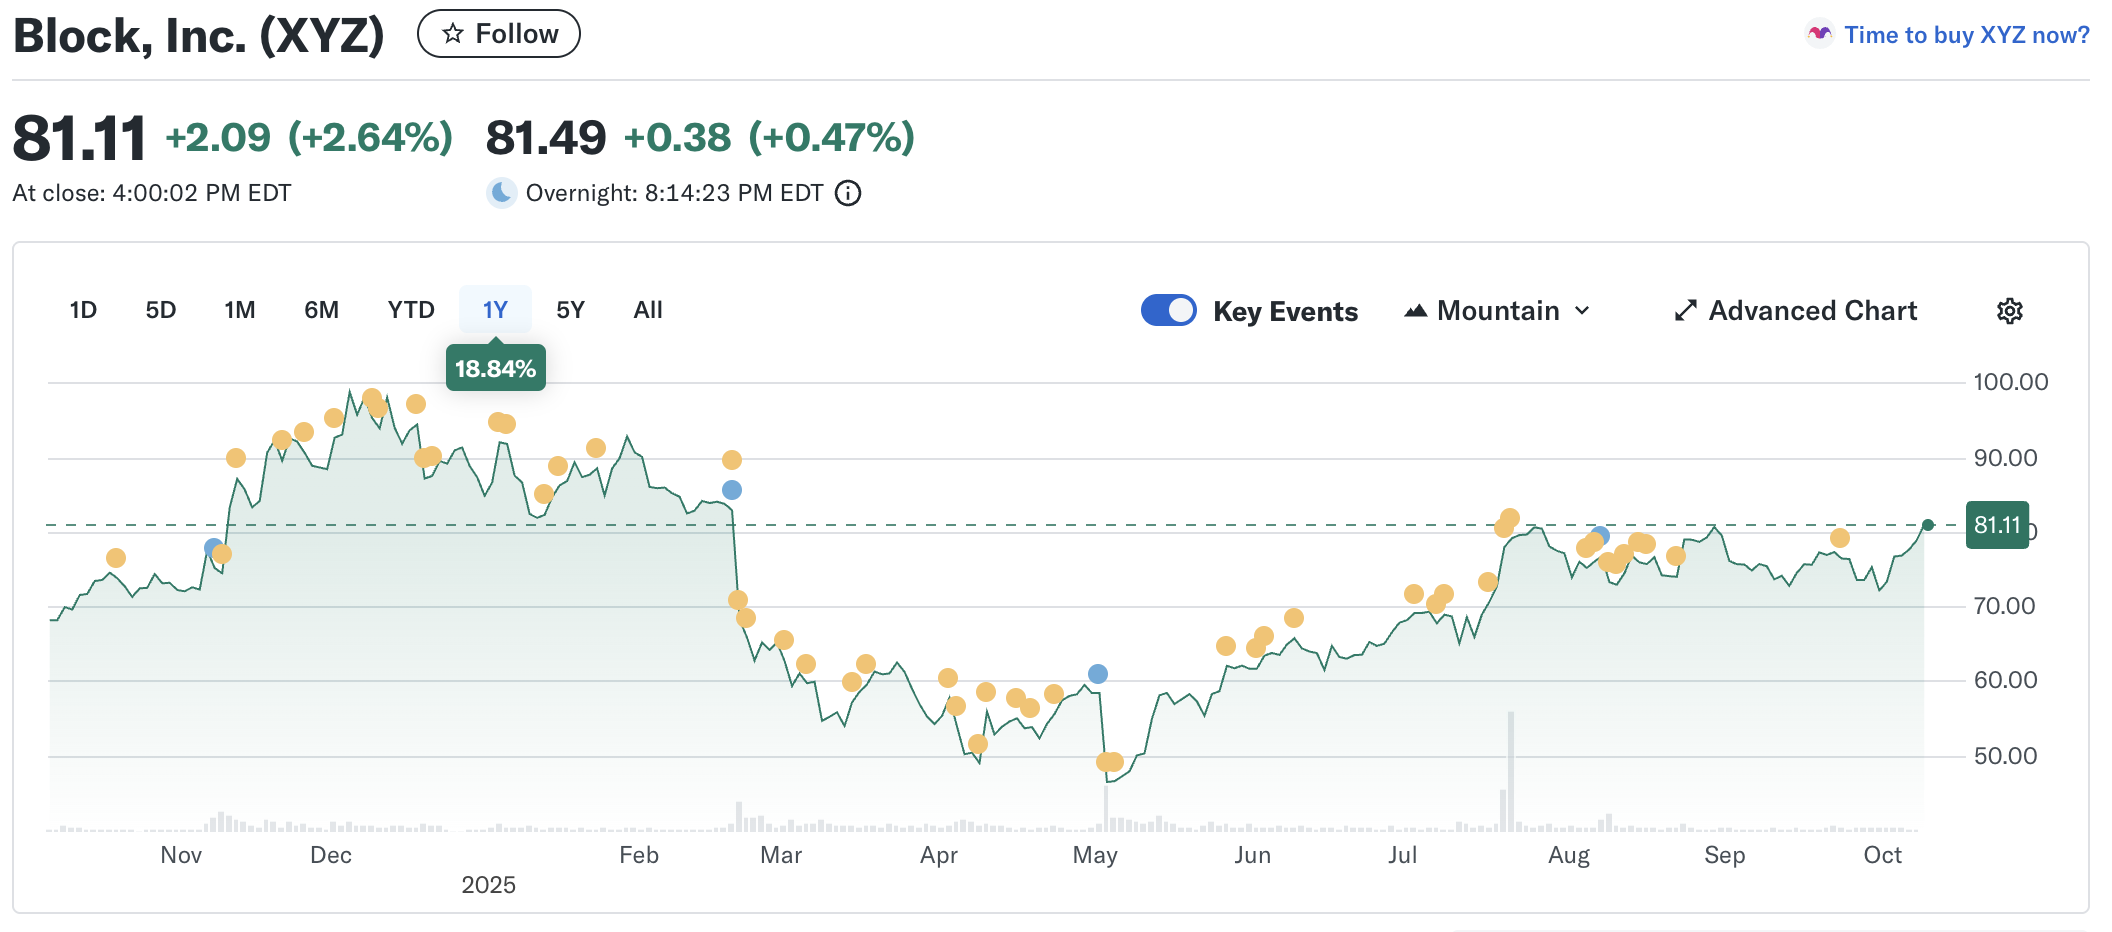
Task: Click the overnight moon icon
Action: (x=502, y=193)
